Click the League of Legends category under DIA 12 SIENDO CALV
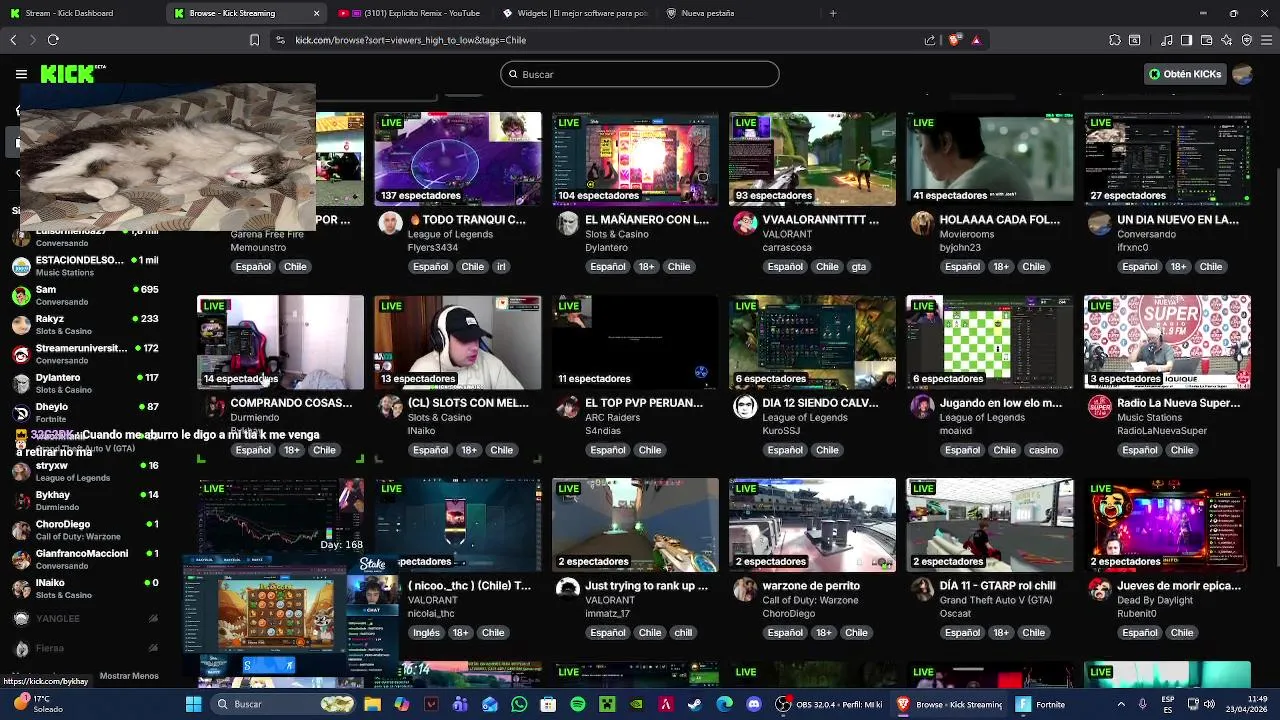 [804, 418]
